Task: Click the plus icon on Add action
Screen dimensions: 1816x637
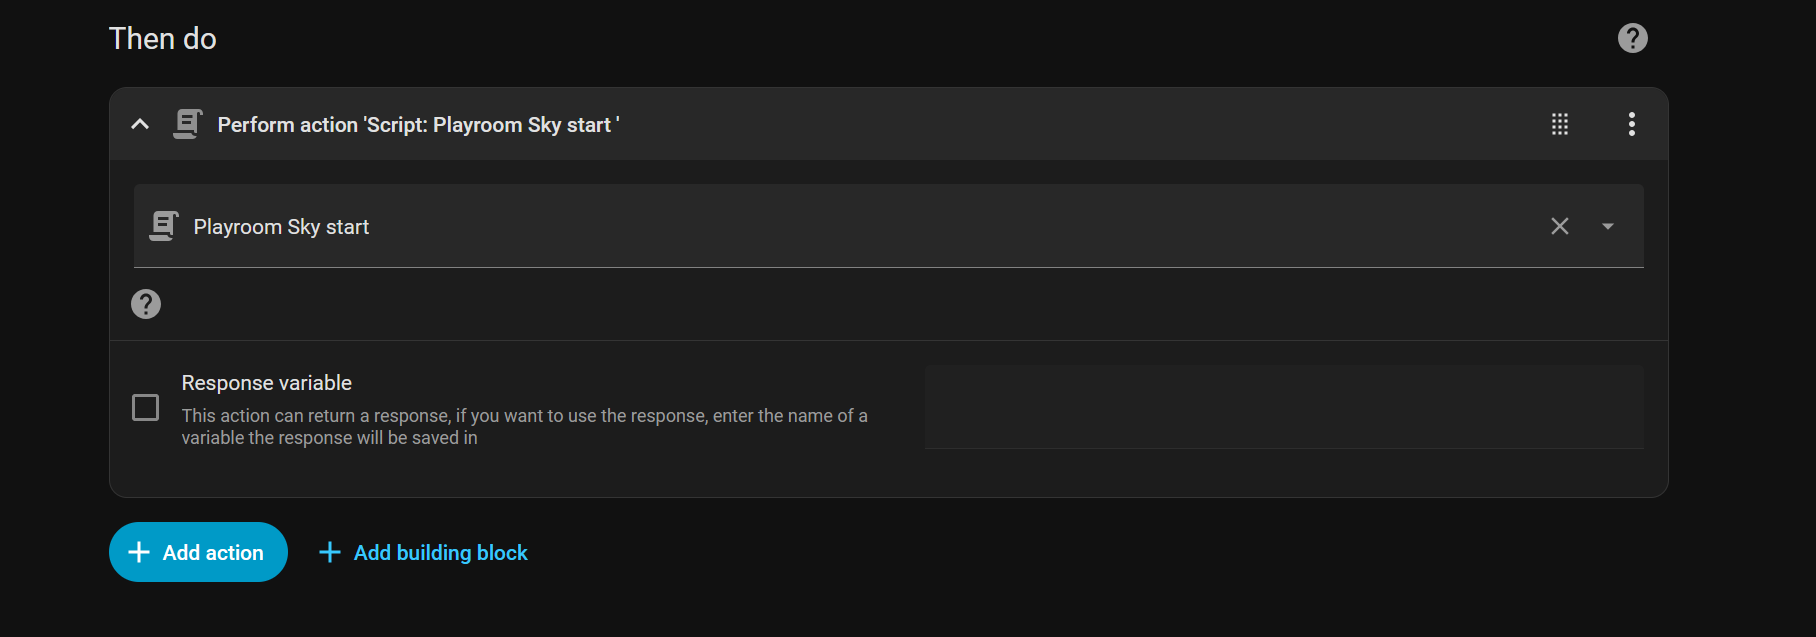Action: (x=140, y=552)
